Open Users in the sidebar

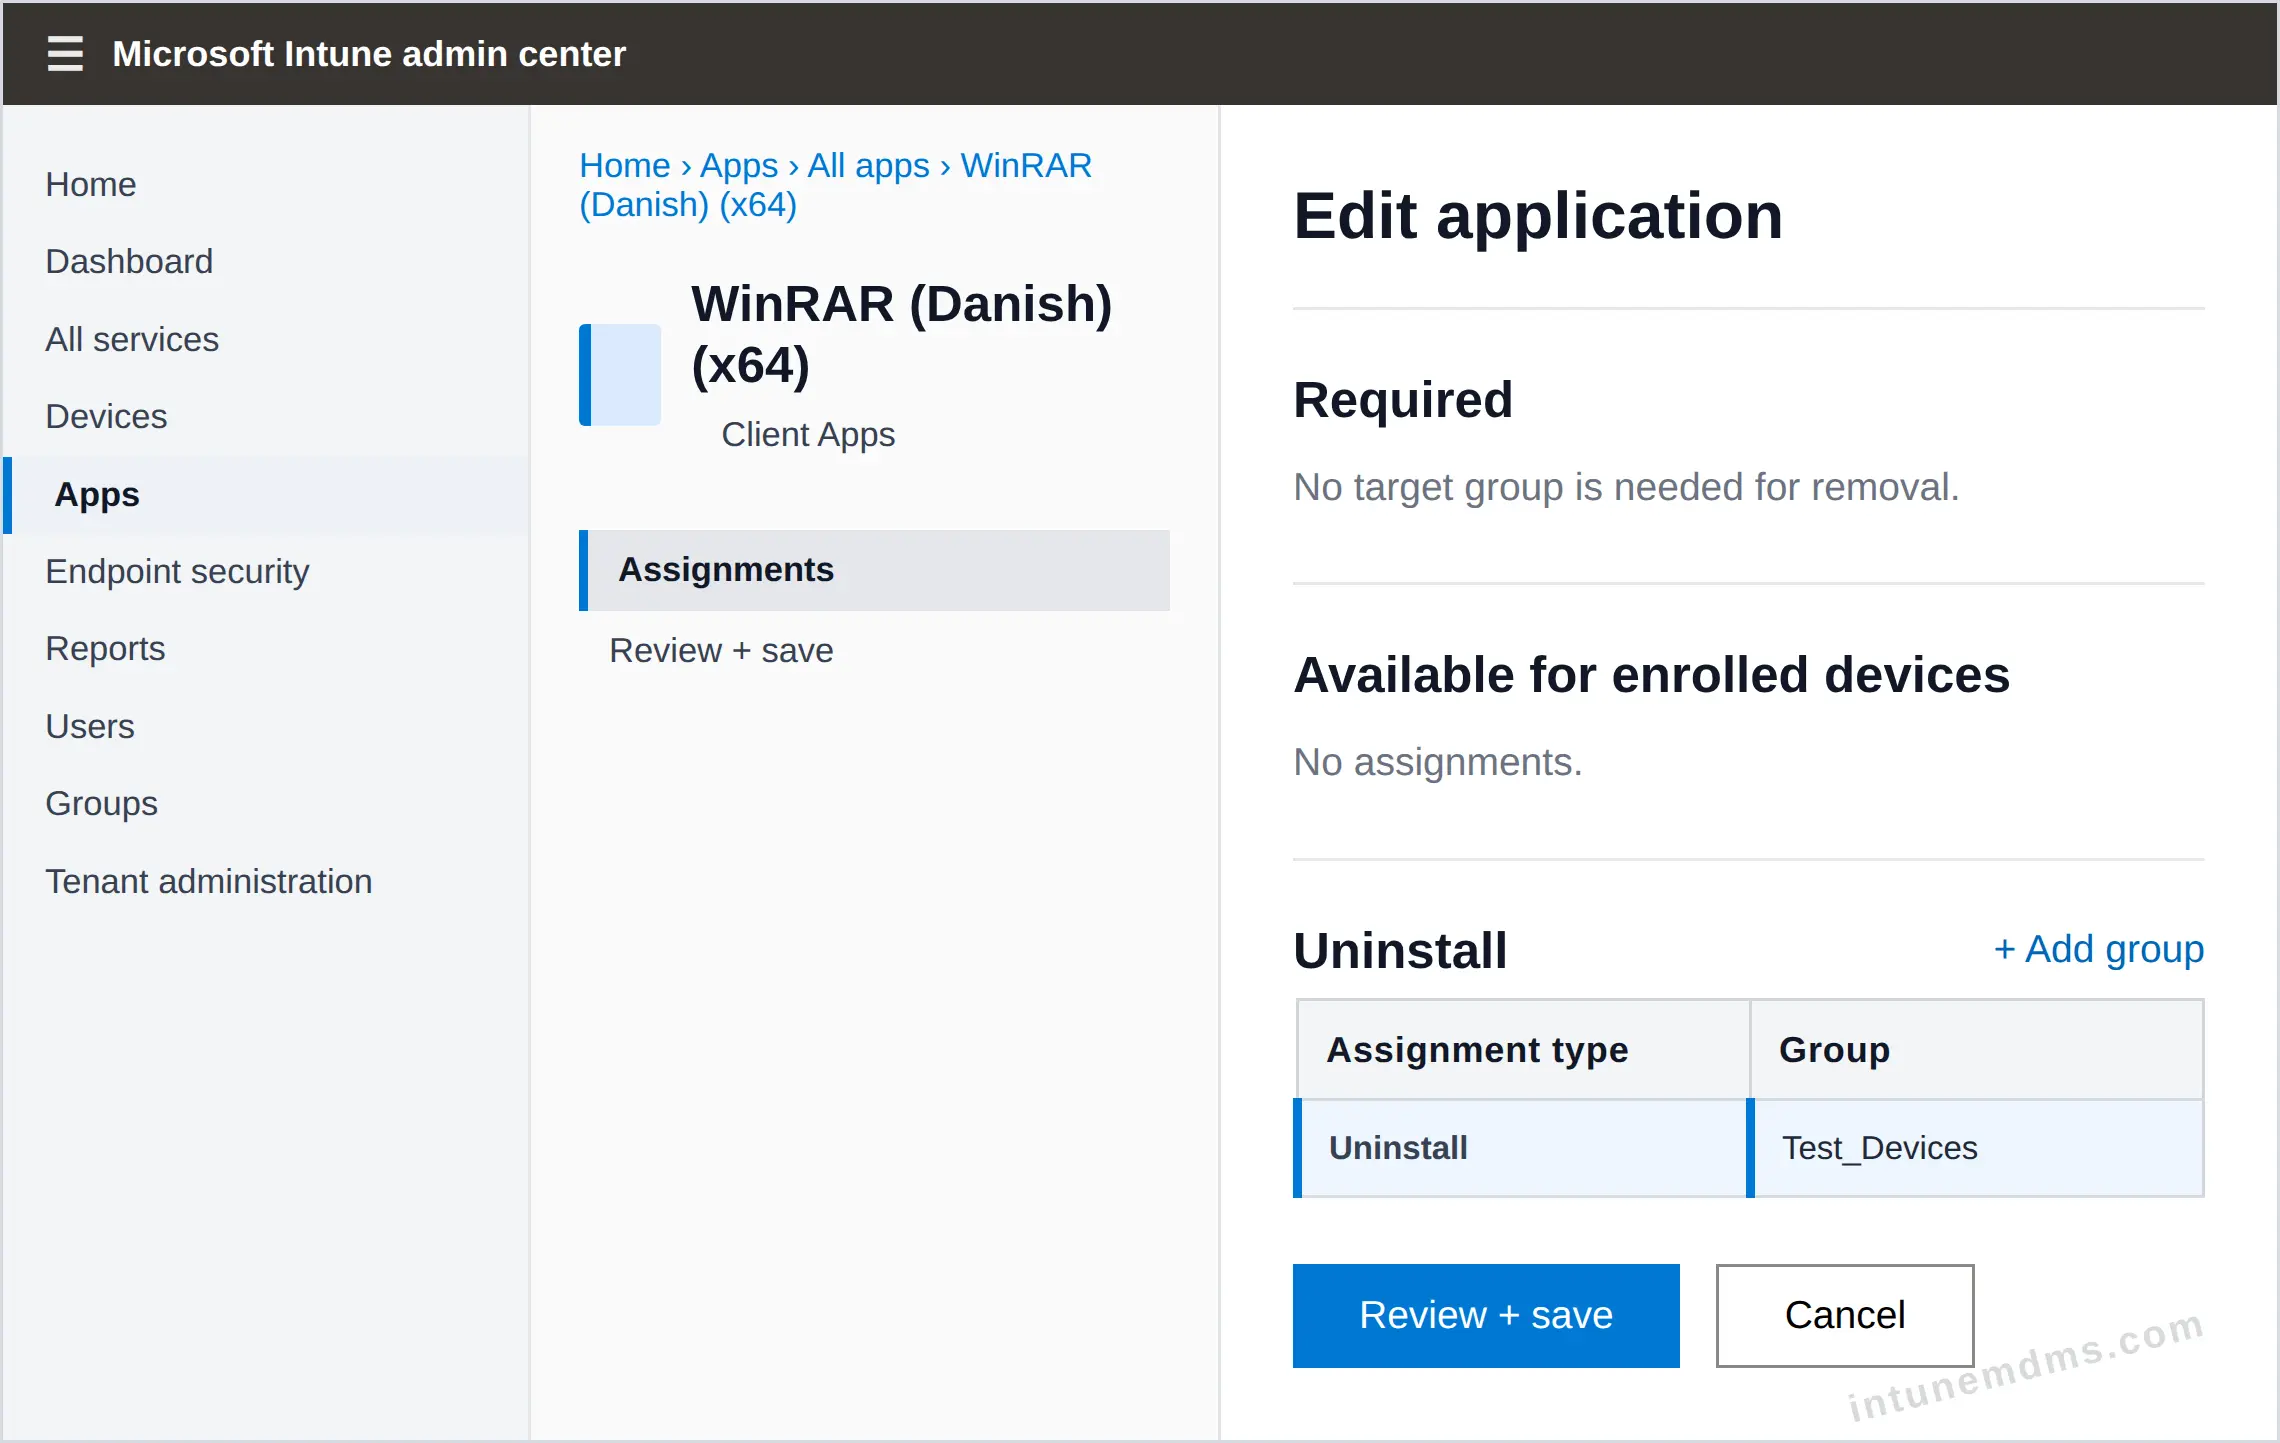click(x=90, y=726)
